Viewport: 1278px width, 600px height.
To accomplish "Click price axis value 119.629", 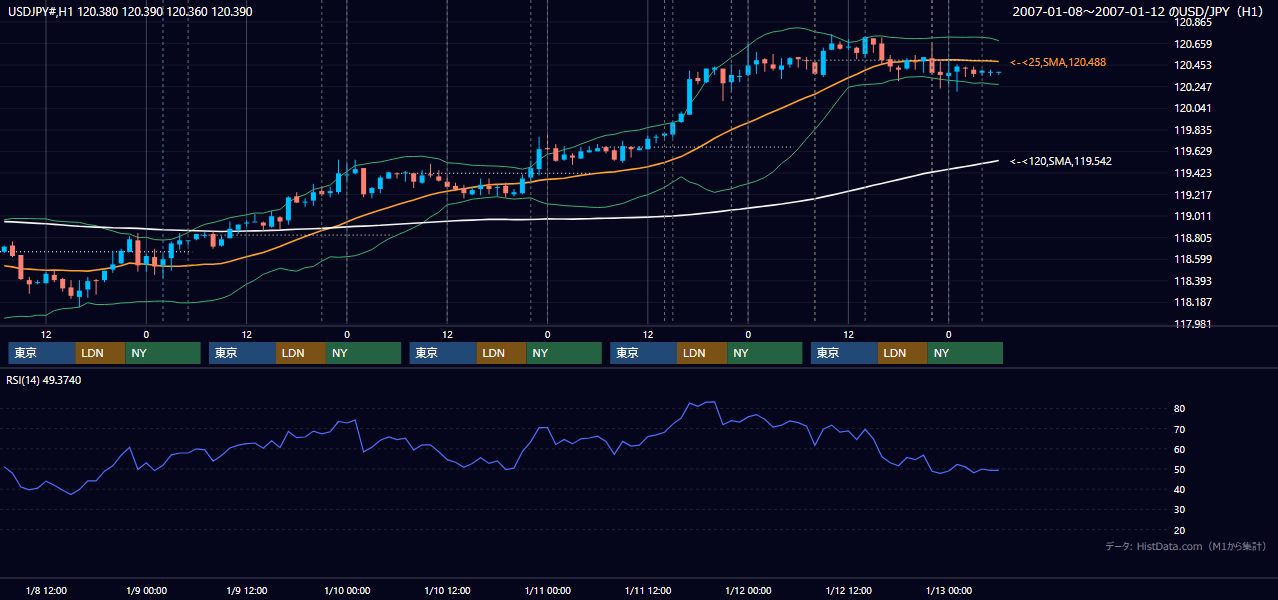I will pyautogui.click(x=1194, y=152).
